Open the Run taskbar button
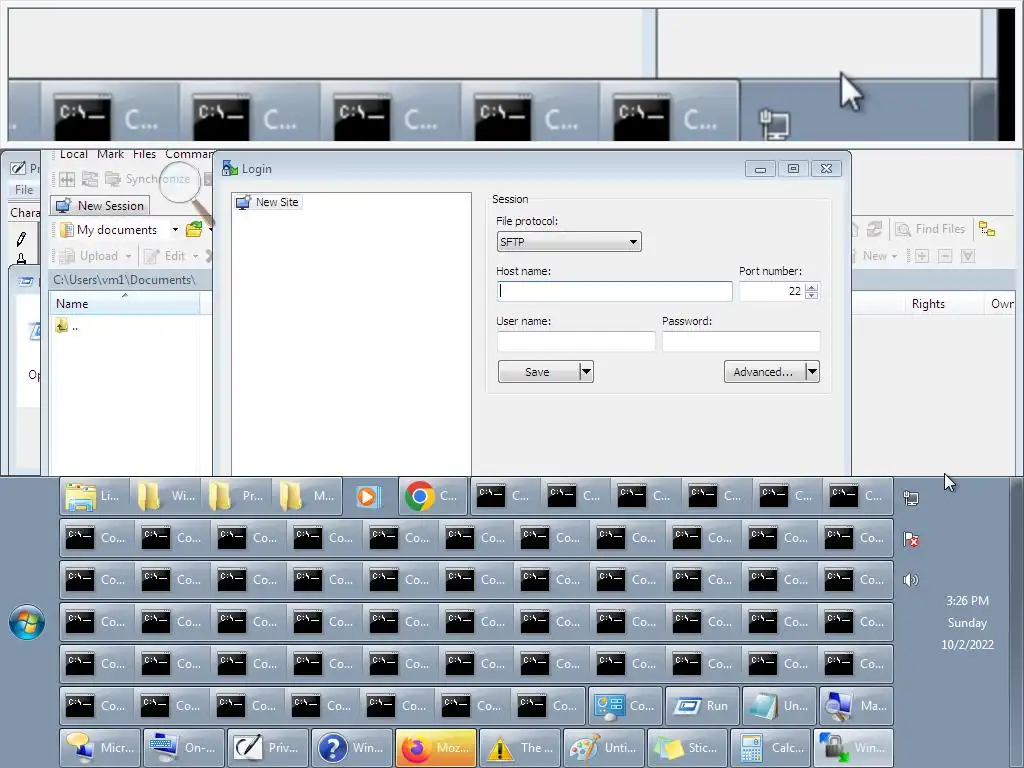Screen dimensions: 1024x768 [702, 706]
